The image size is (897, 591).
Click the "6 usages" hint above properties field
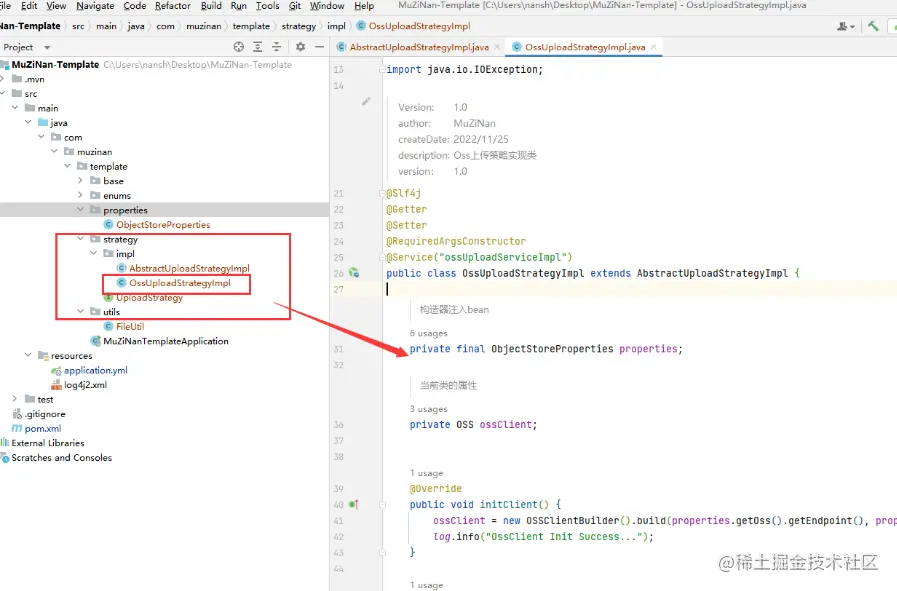428,333
